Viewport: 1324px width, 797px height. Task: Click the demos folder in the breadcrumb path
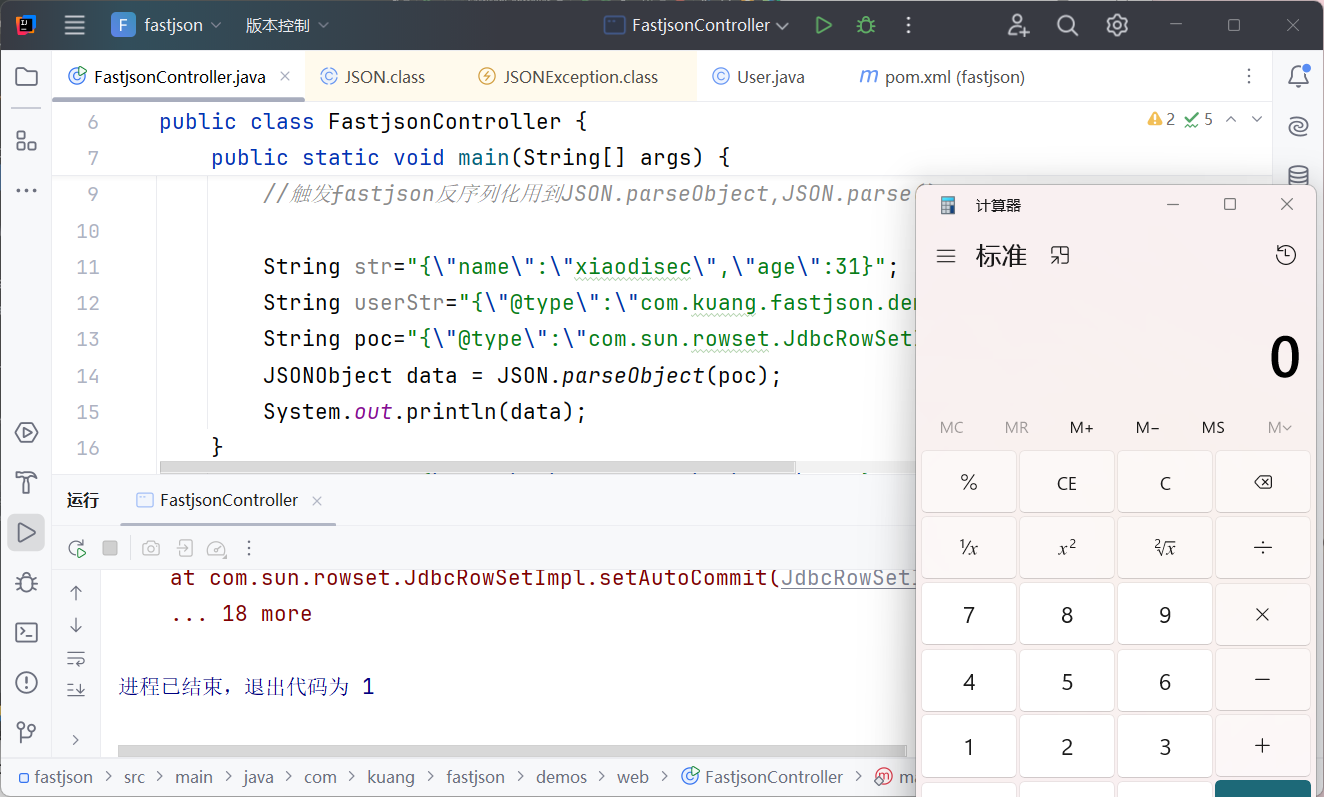pyautogui.click(x=561, y=777)
